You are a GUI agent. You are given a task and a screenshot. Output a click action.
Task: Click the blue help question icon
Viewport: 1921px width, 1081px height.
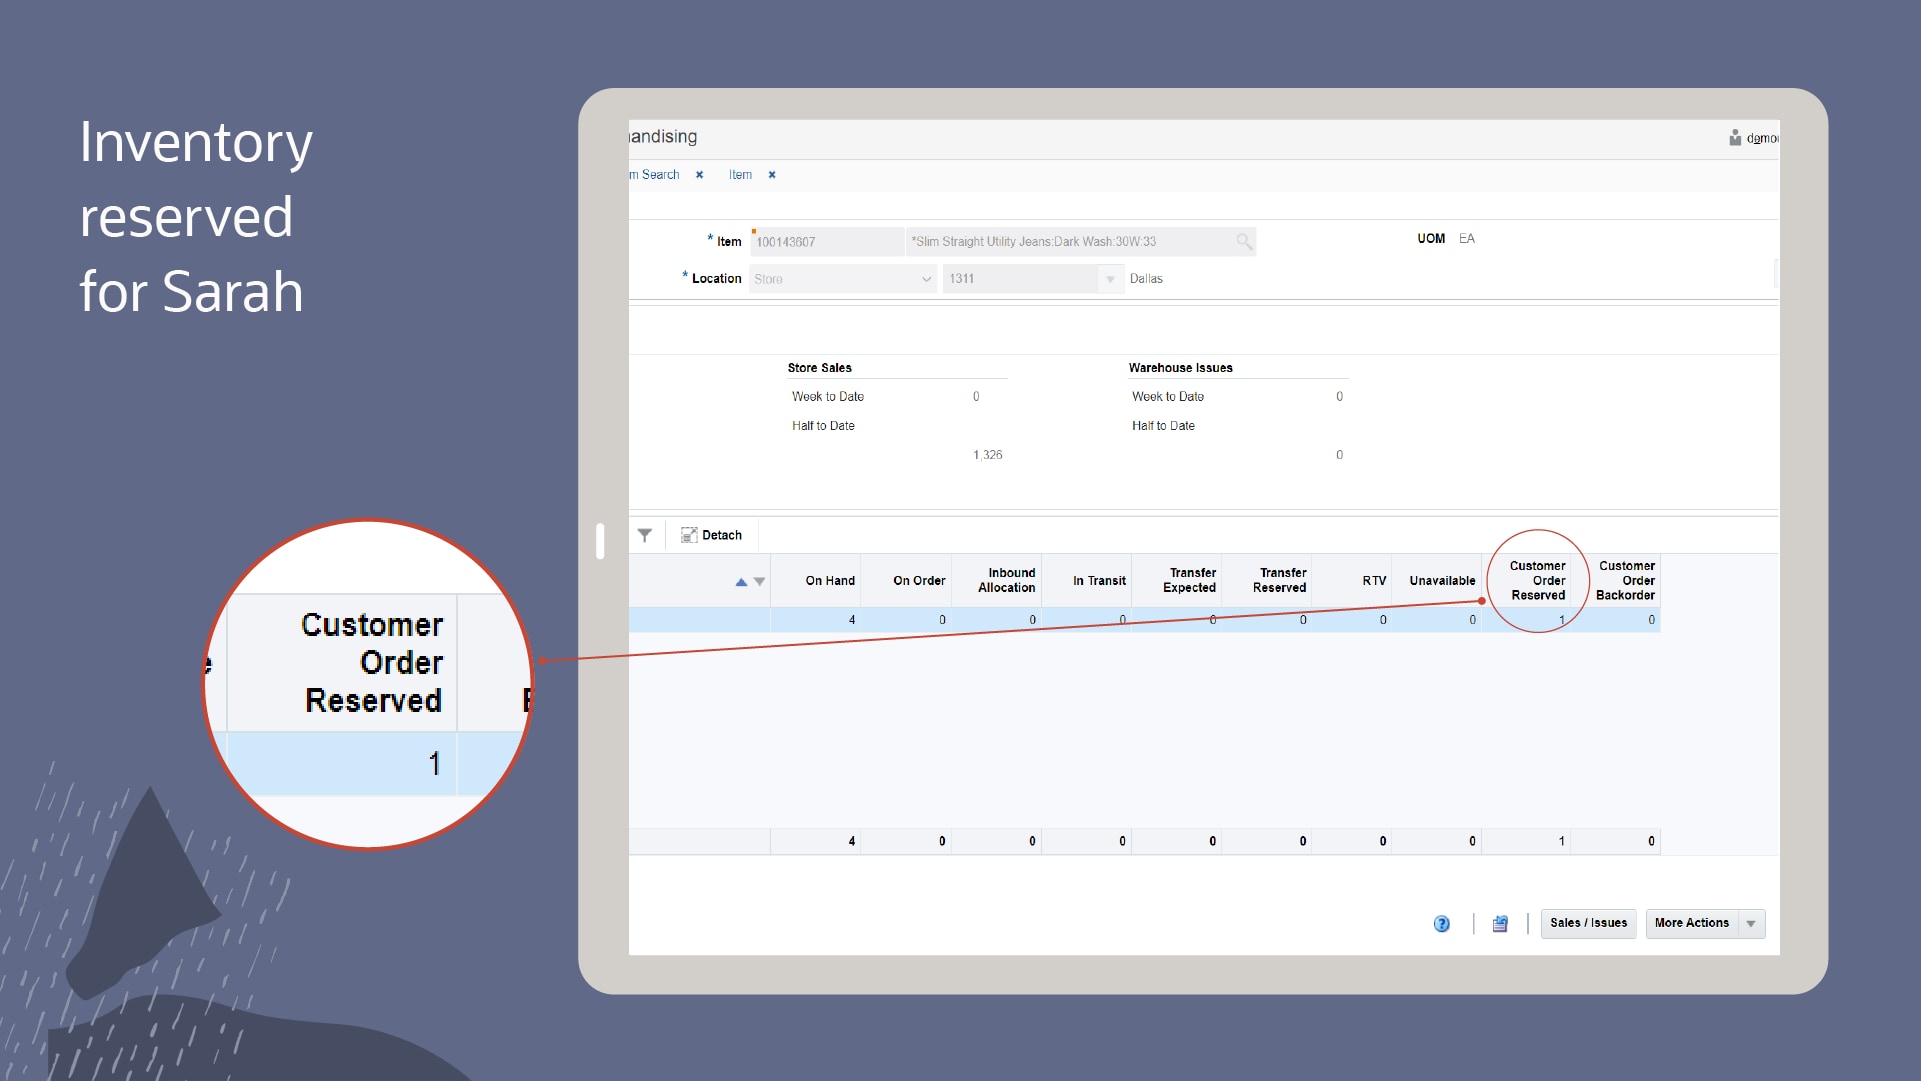click(x=1441, y=923)
